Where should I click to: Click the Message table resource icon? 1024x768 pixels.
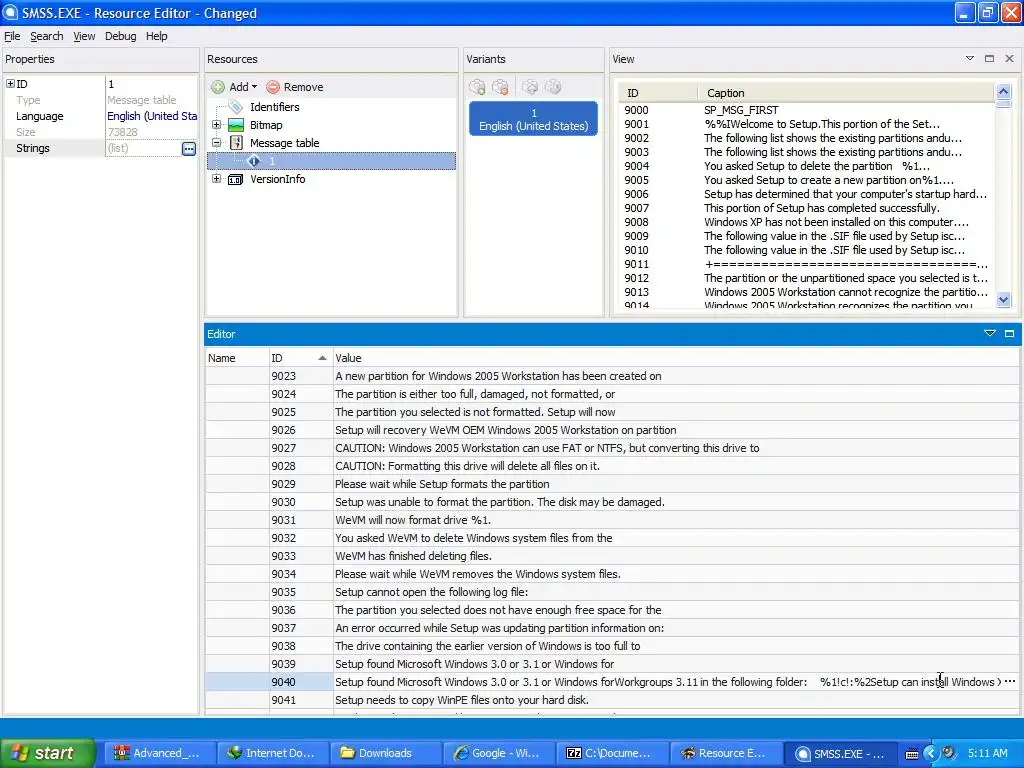[x=236, y=142]
